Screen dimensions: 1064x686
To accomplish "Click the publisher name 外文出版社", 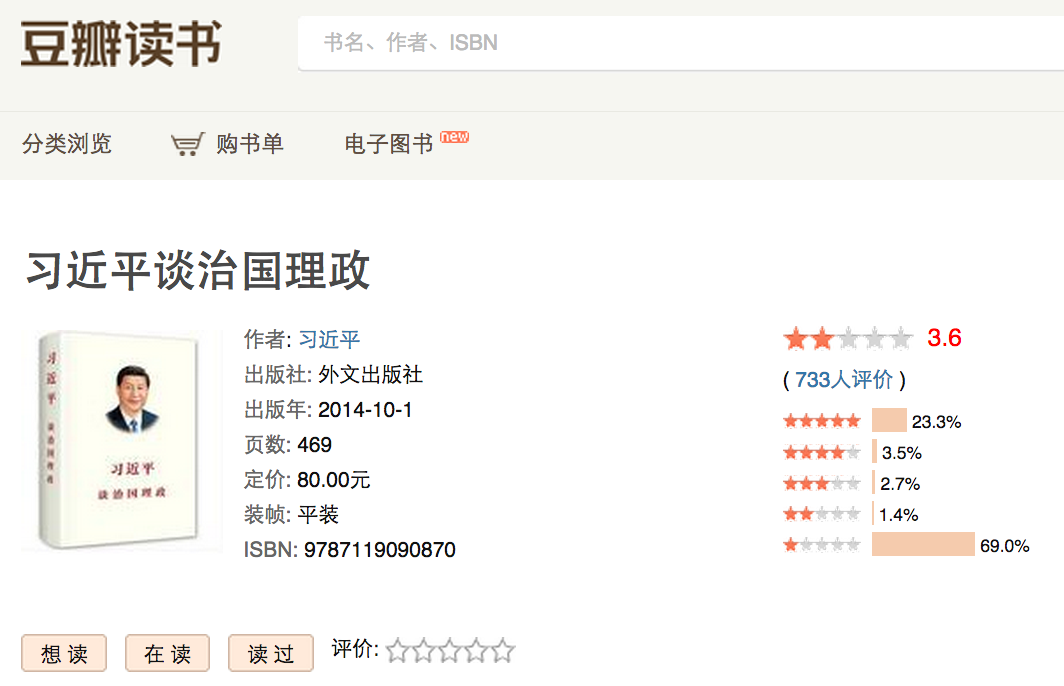I will pyautogui.click(x=370, y=375).
